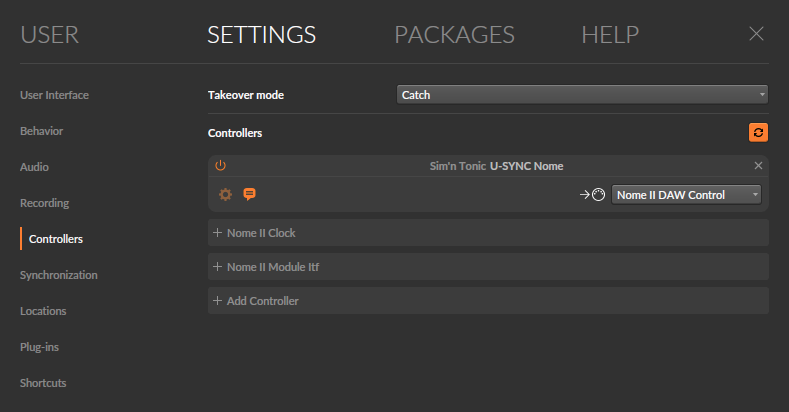Add the Nome II Clock controller
The width and height of the screenshot is (789, 412).
click(488, 233)
